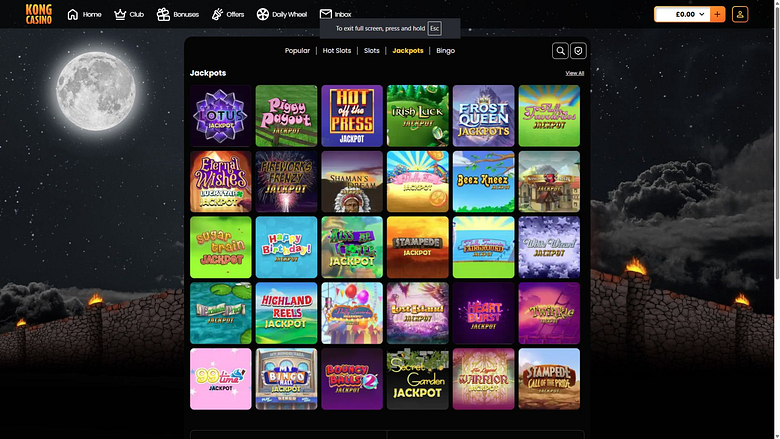
Task: Switch to the Bingo tab
Action: 445,51
